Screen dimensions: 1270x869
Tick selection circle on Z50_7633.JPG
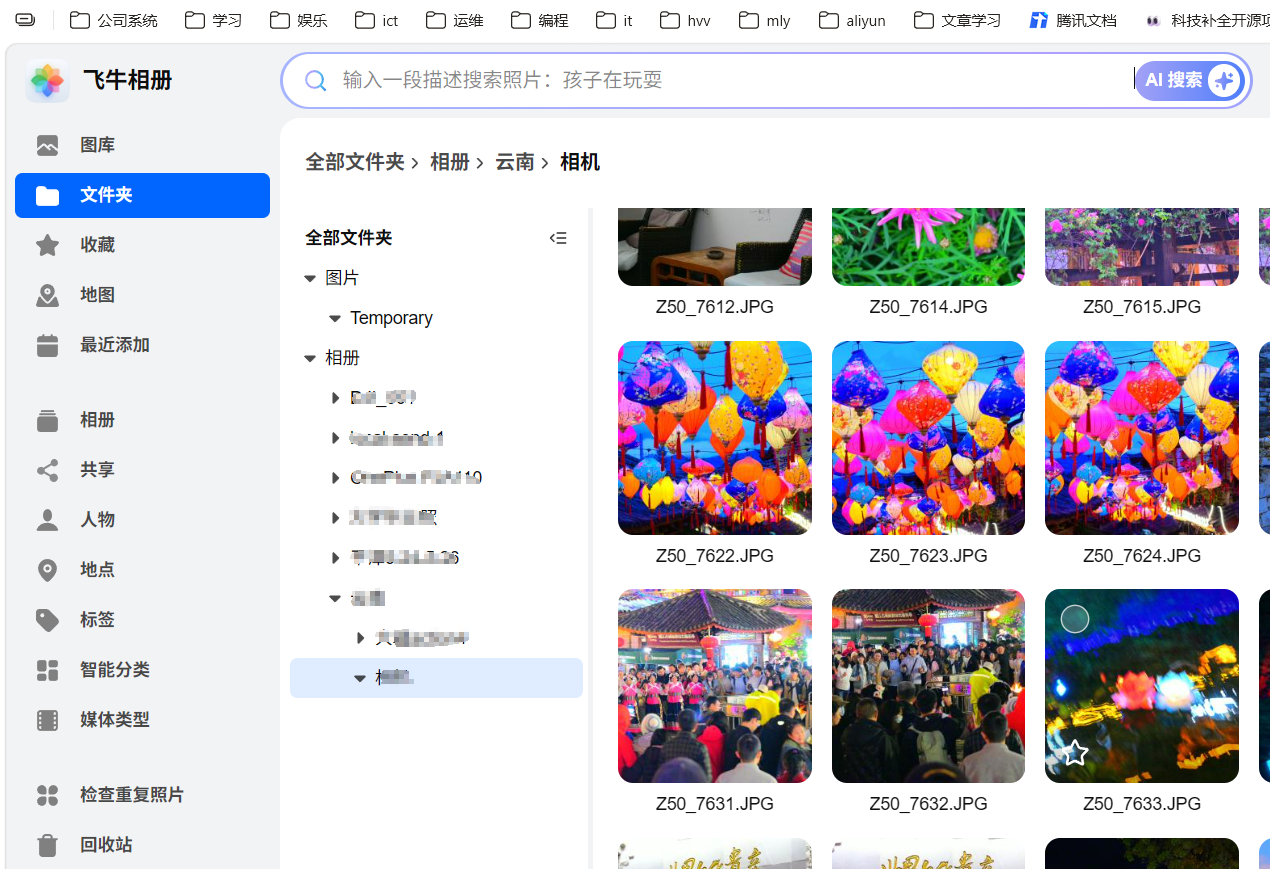(x=1074, y=619)
